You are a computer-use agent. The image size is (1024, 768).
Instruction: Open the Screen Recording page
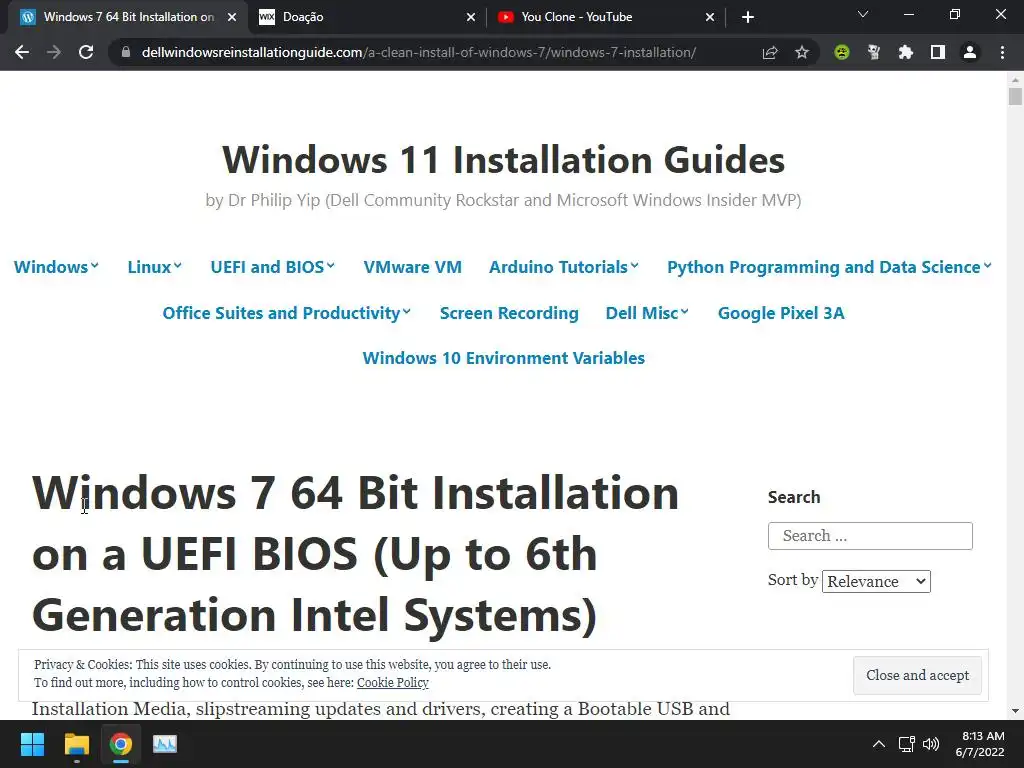[509, 313]
